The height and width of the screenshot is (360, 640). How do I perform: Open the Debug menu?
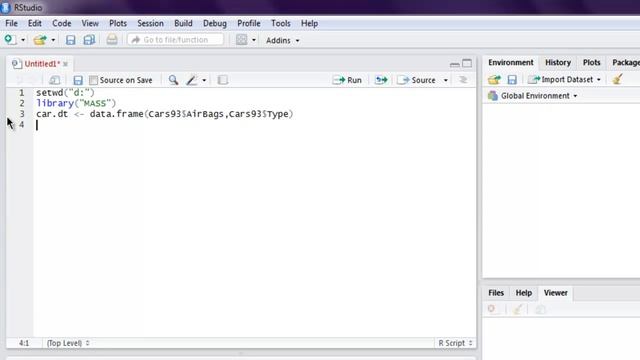coord(215,23)
